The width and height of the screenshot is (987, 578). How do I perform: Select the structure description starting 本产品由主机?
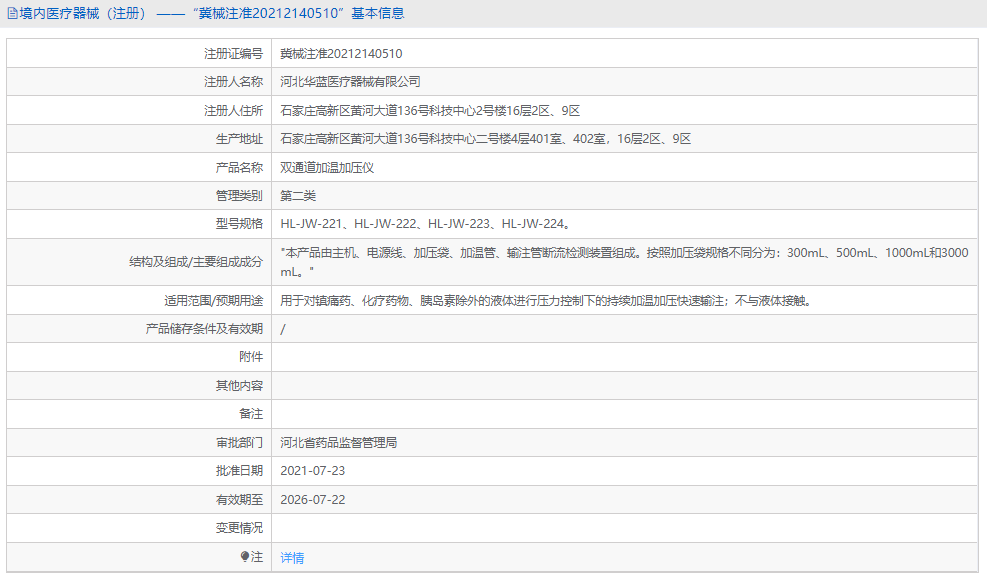pos(624,262)
